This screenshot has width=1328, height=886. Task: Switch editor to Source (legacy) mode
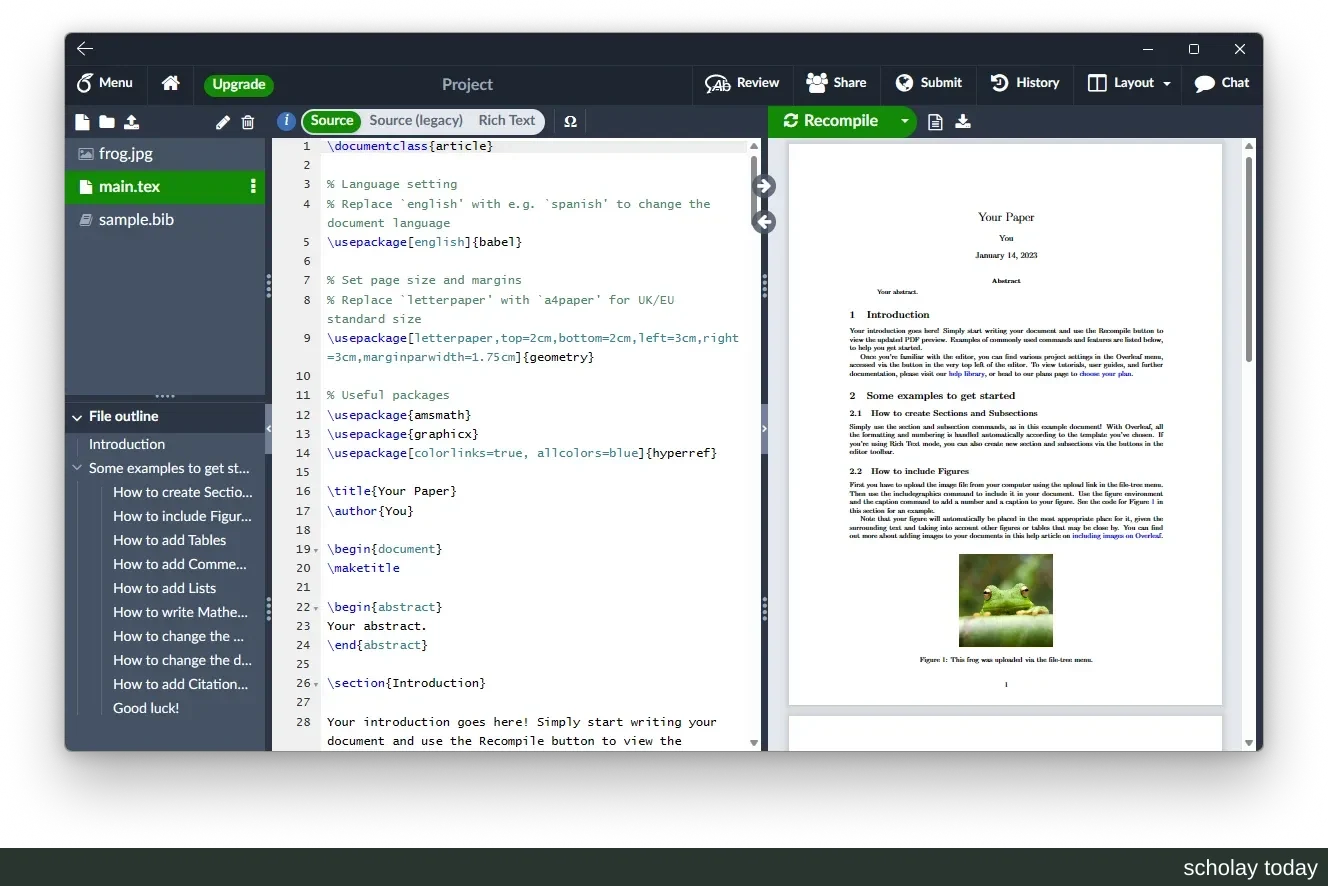[x=416, y=120]
